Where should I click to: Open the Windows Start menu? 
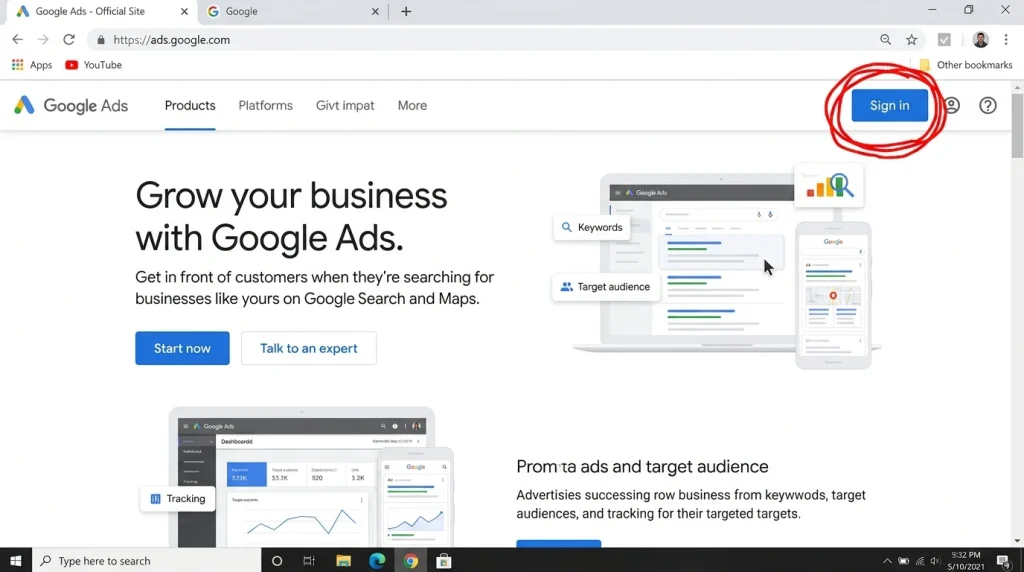coord(16,560)
